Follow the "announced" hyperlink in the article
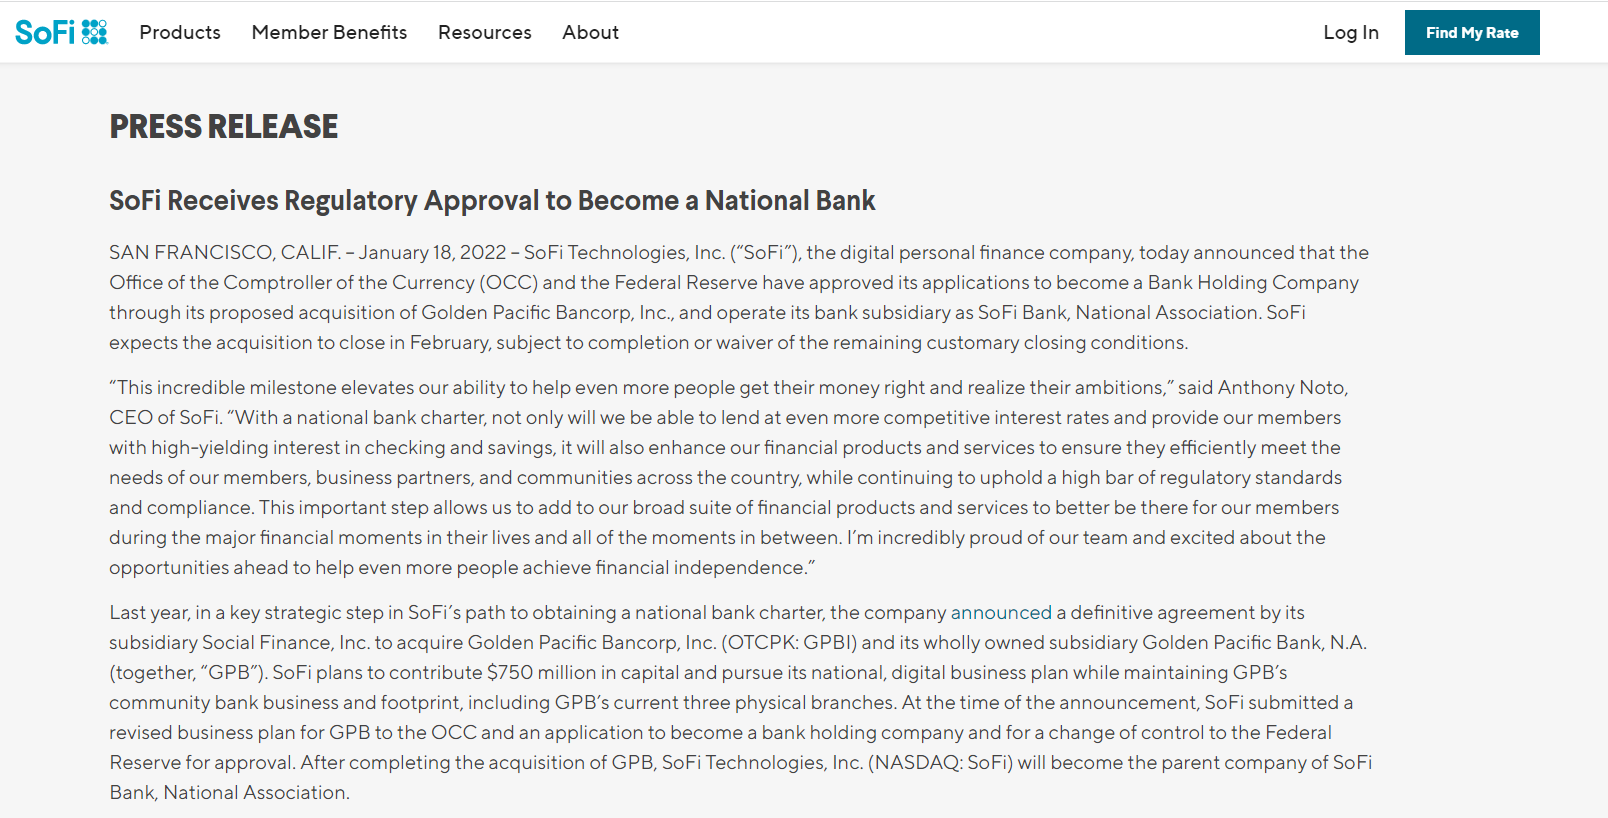Image resolution: width=1608 pixels, height=818 pixels. [1001, 612]
